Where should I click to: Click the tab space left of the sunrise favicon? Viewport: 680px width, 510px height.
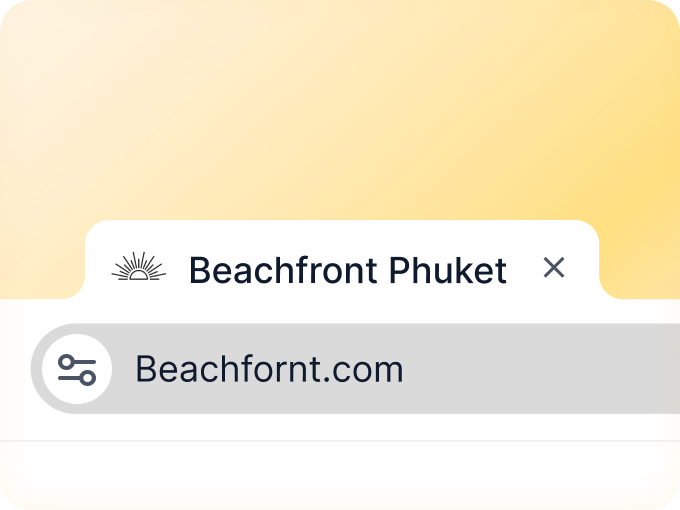coord(100,269)
